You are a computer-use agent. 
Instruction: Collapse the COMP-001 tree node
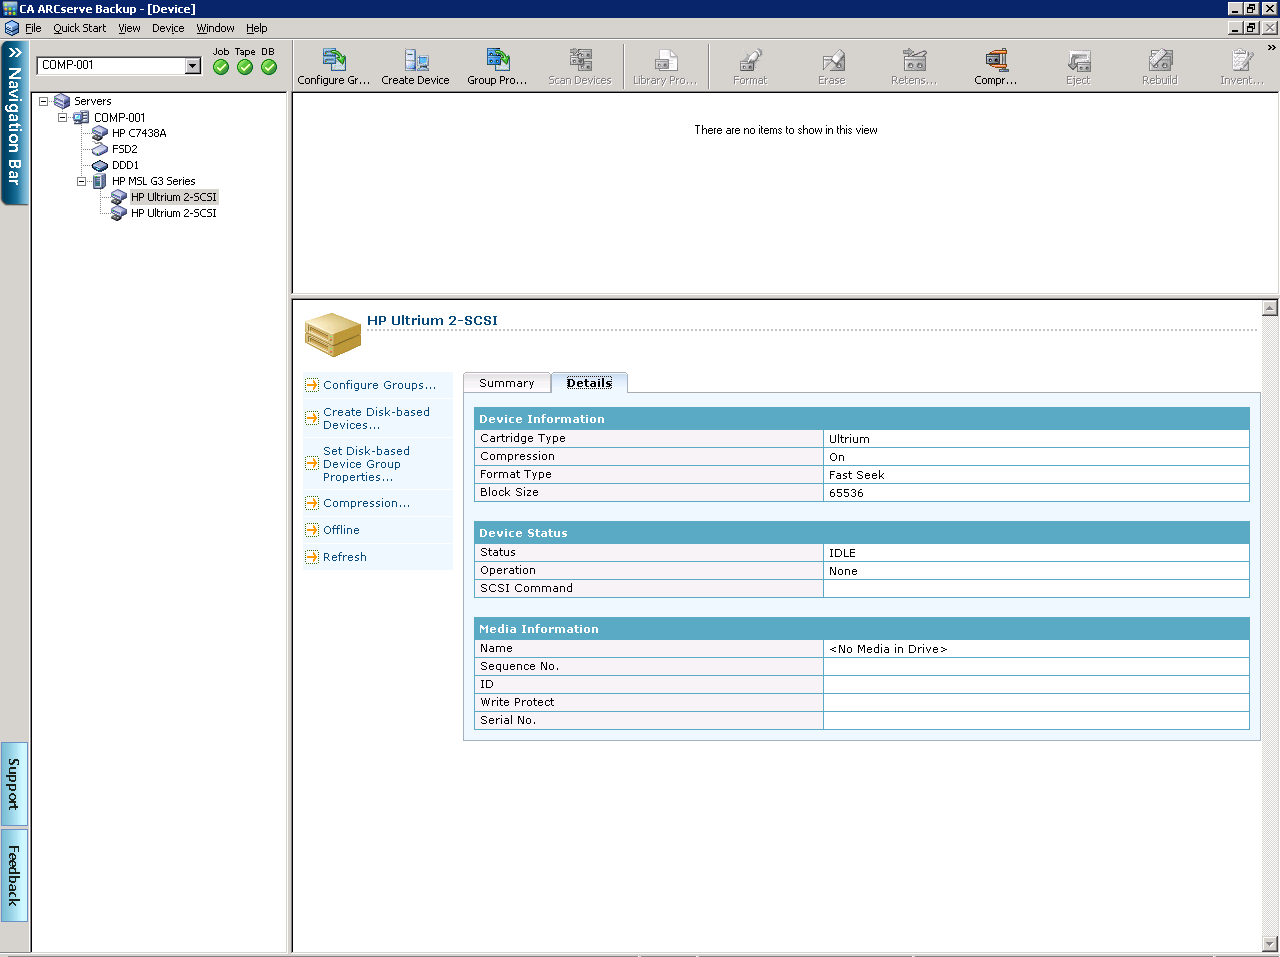[62, 117]
